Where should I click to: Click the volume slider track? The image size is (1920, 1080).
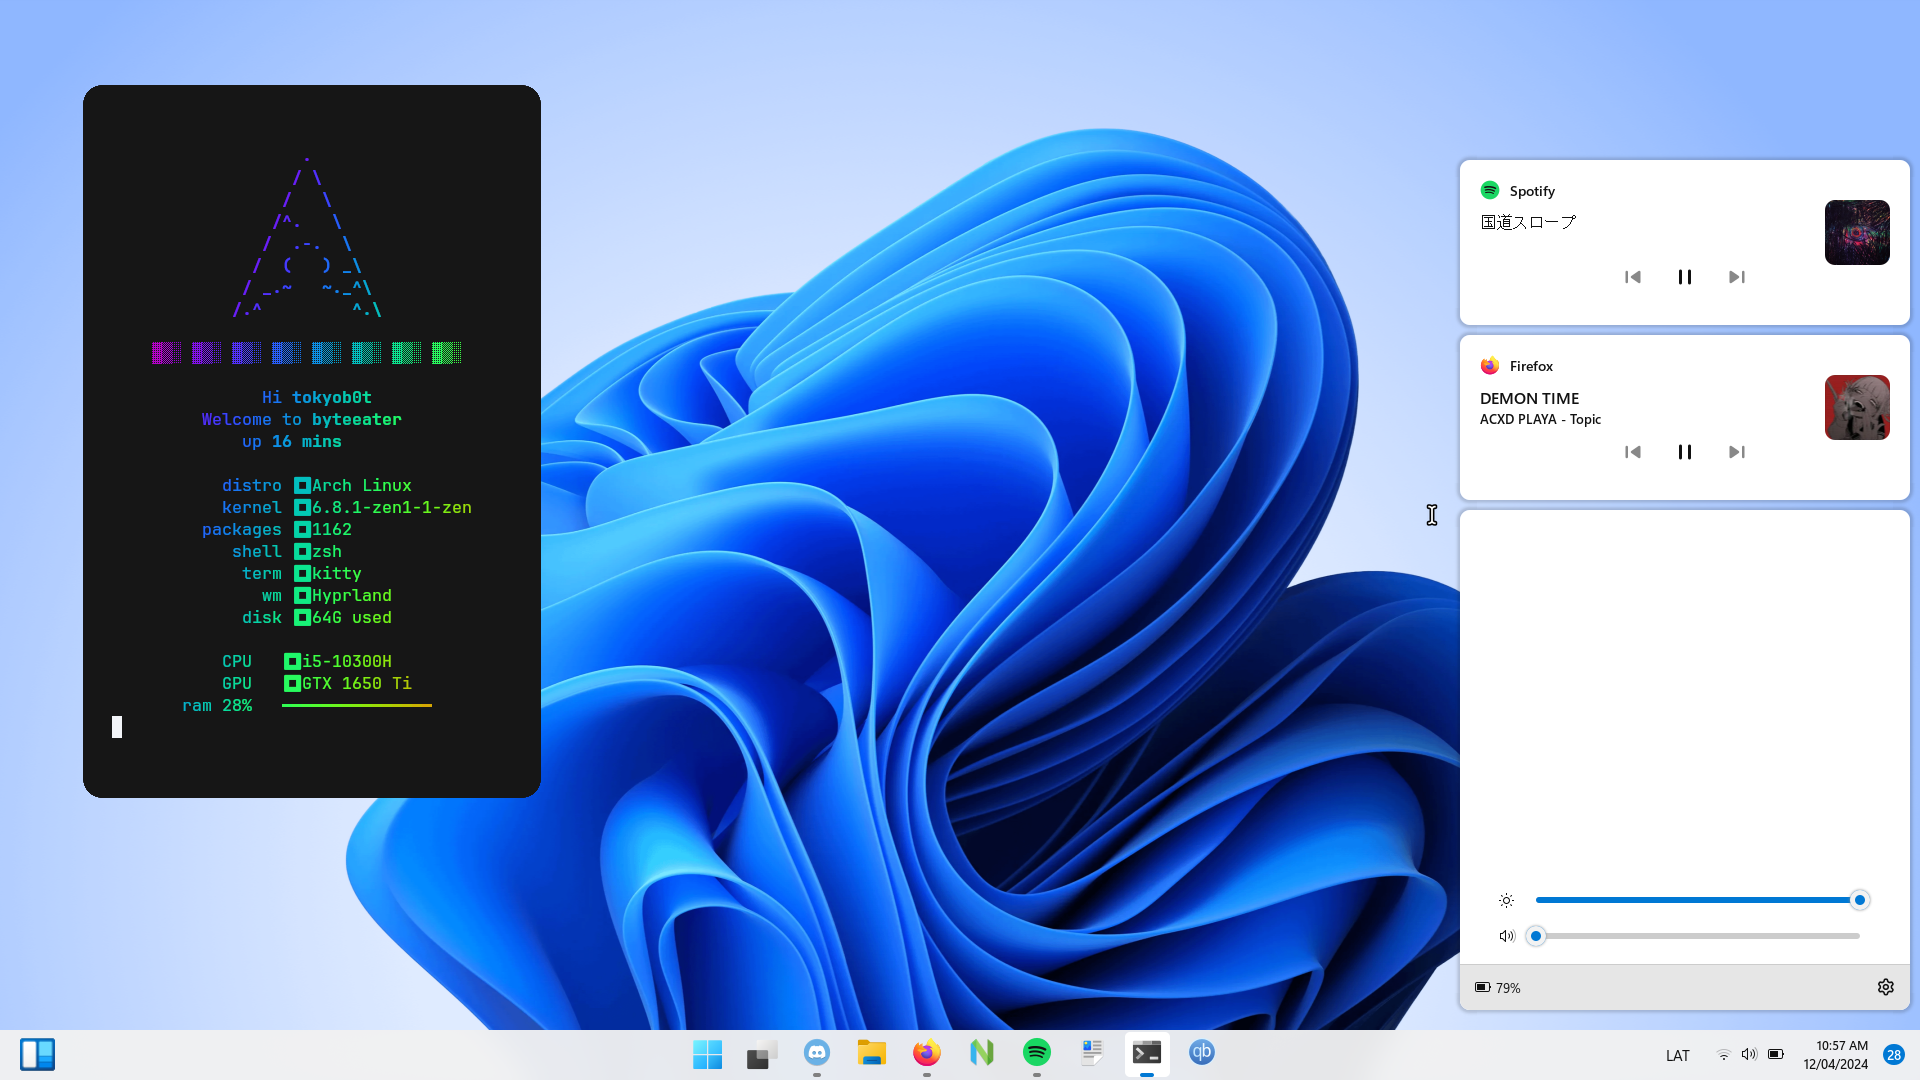(x=1700, y=936)
